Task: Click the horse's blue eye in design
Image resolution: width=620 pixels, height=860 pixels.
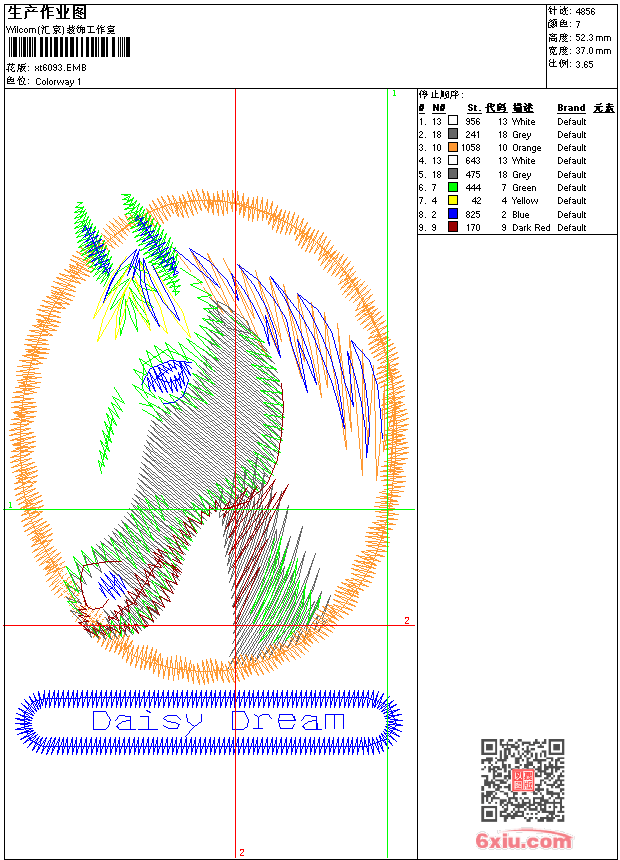Action: point(166,377)
